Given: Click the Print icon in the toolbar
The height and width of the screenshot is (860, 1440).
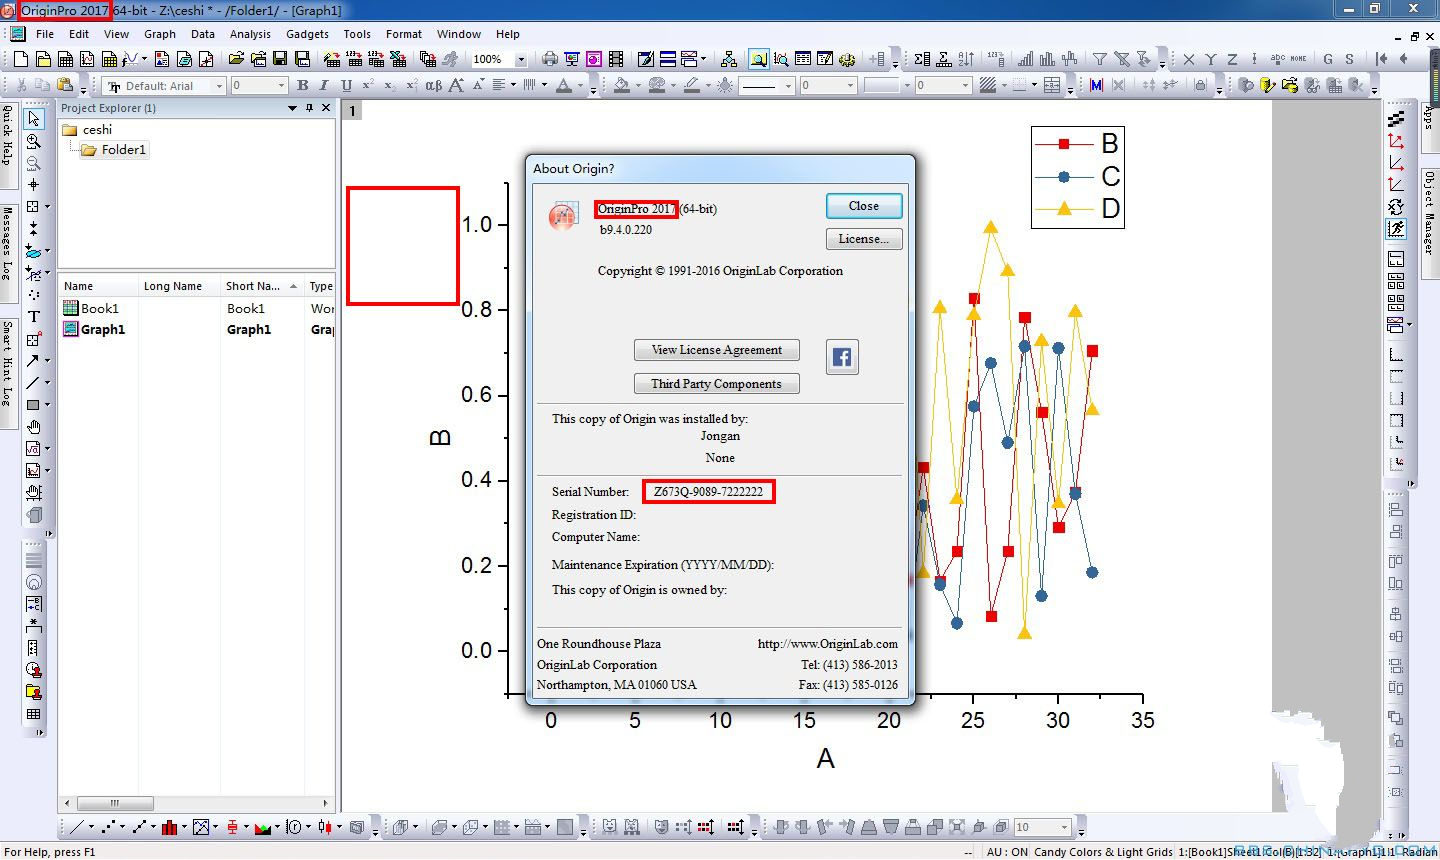Looking at the screenshot, I should click(x=549, y=59).
